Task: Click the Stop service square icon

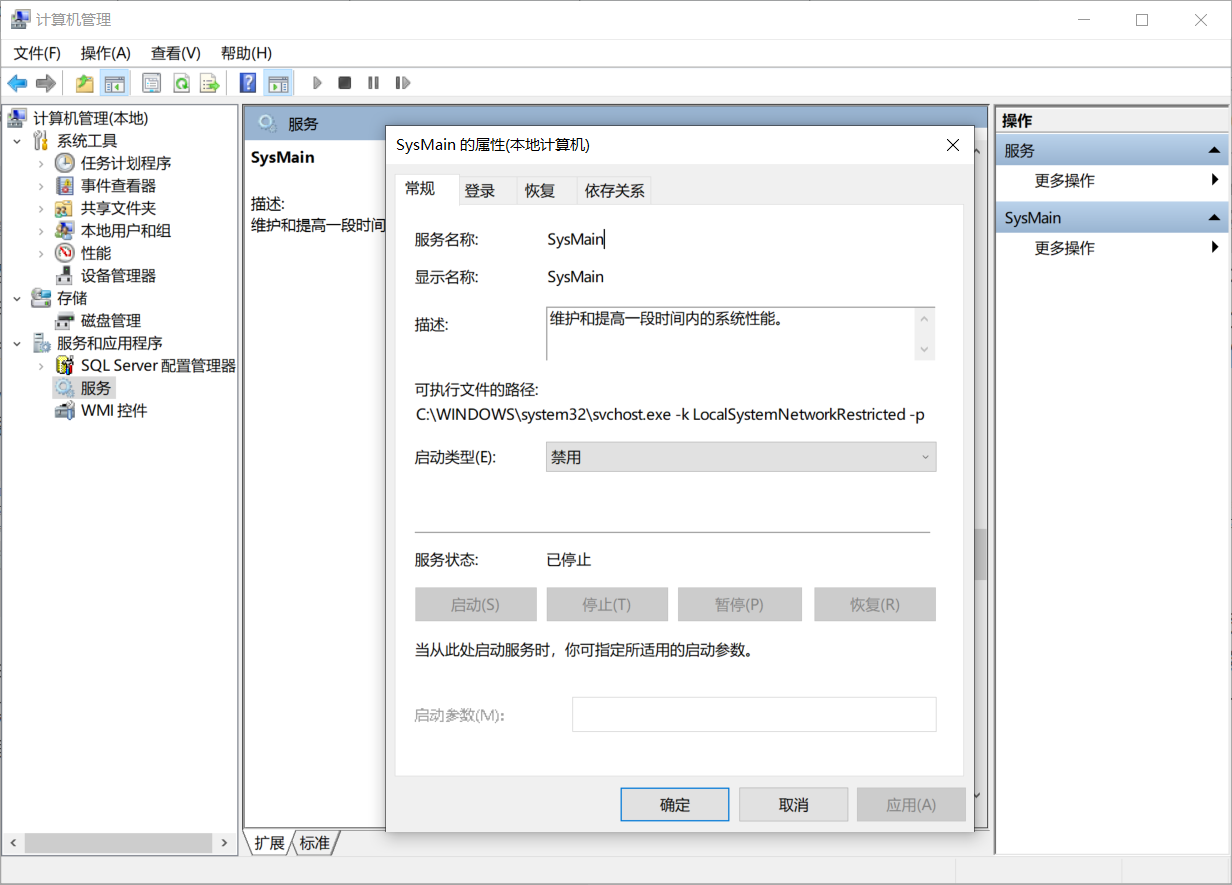Action: pyautogui.click(x=345, y=83)
